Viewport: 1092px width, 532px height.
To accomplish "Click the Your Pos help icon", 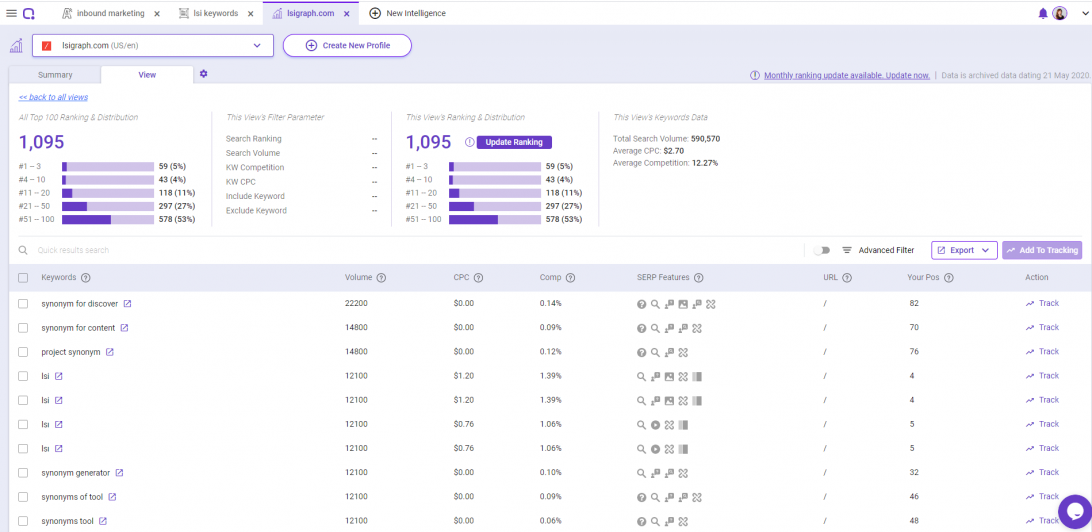I will tap(949, 278).
